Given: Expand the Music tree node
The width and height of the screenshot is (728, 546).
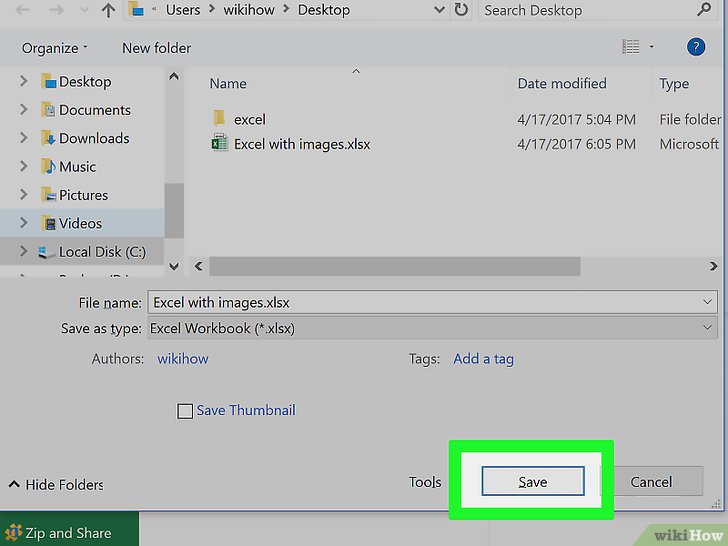Looking at the screenshot, I should click(24, 167).
